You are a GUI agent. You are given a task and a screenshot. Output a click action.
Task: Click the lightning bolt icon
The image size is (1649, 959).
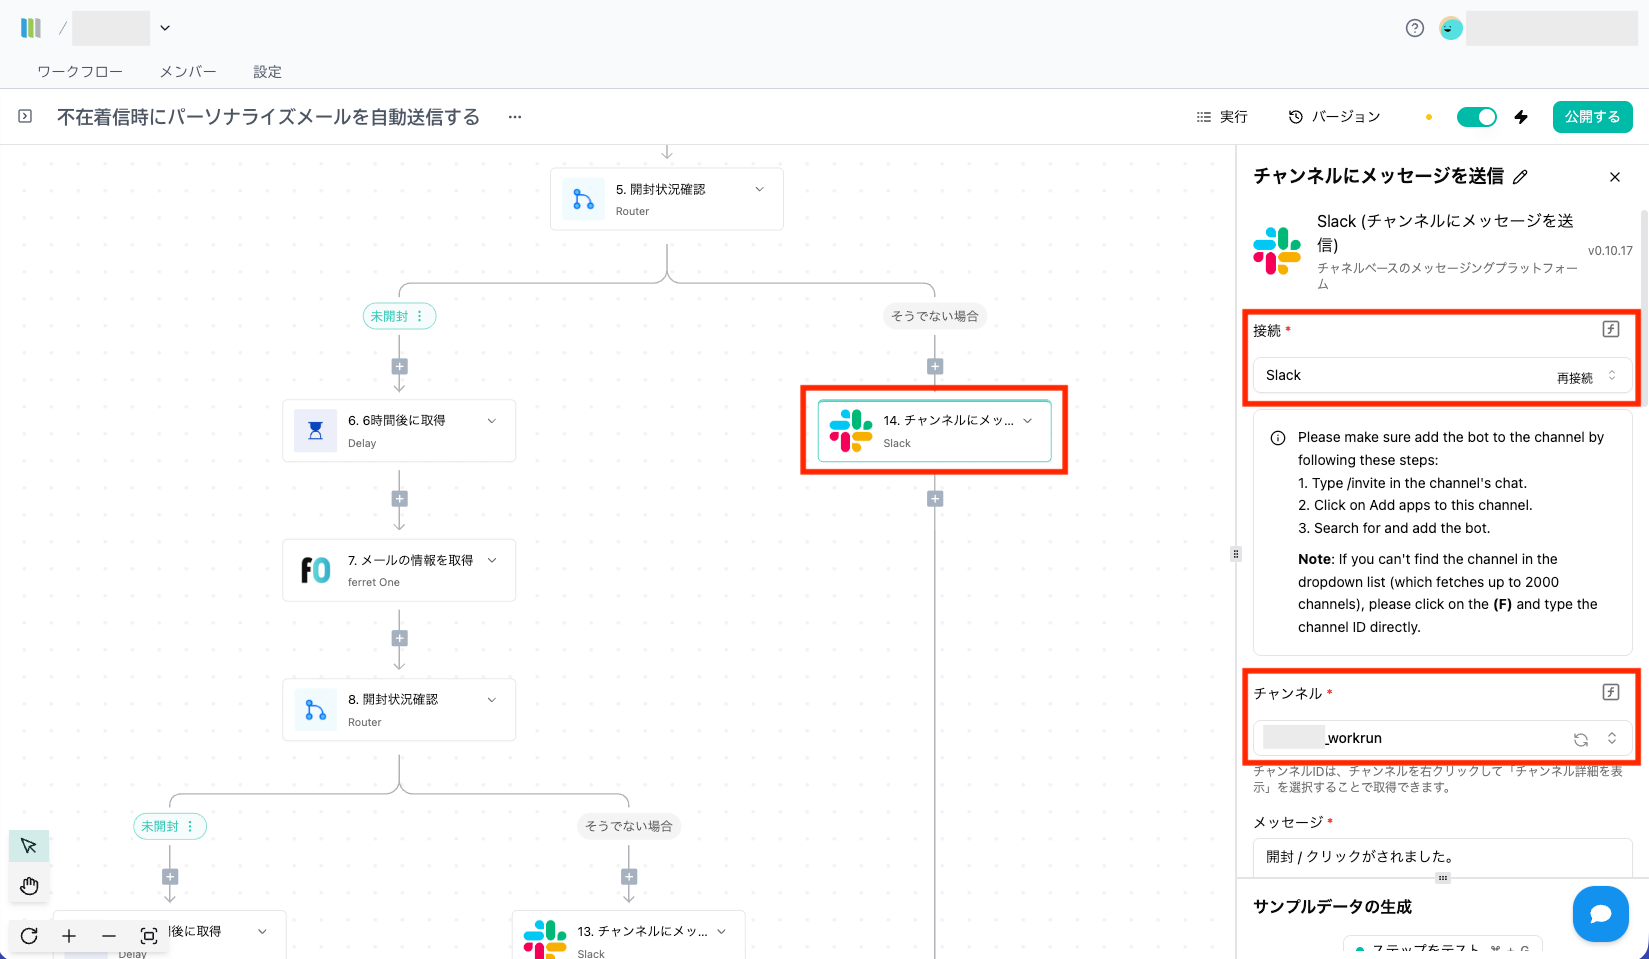1521,117
